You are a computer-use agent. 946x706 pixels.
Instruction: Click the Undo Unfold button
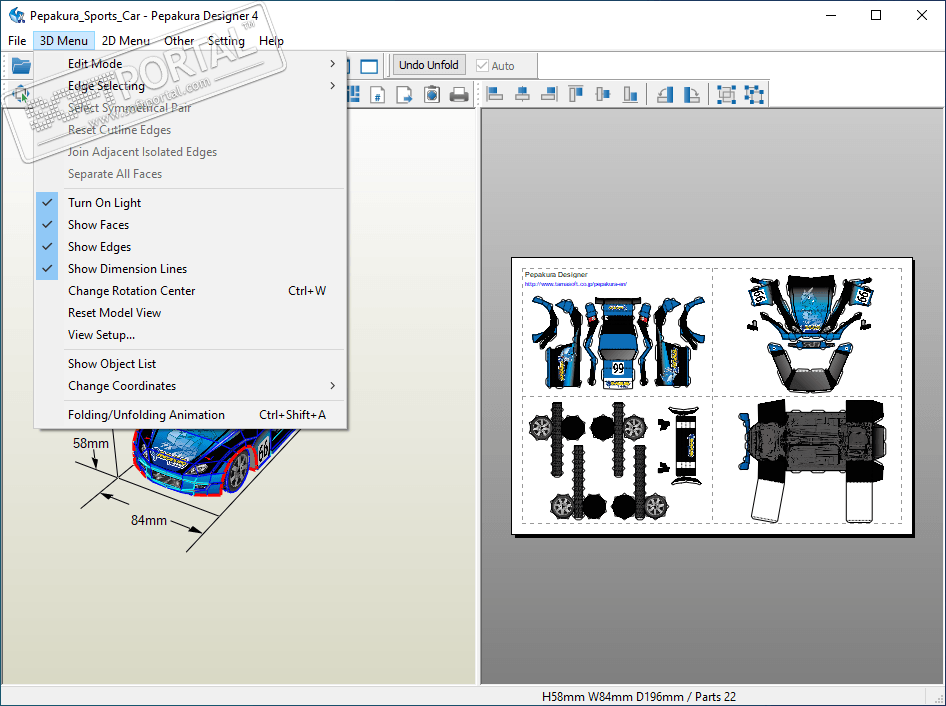tap(428, 65)
